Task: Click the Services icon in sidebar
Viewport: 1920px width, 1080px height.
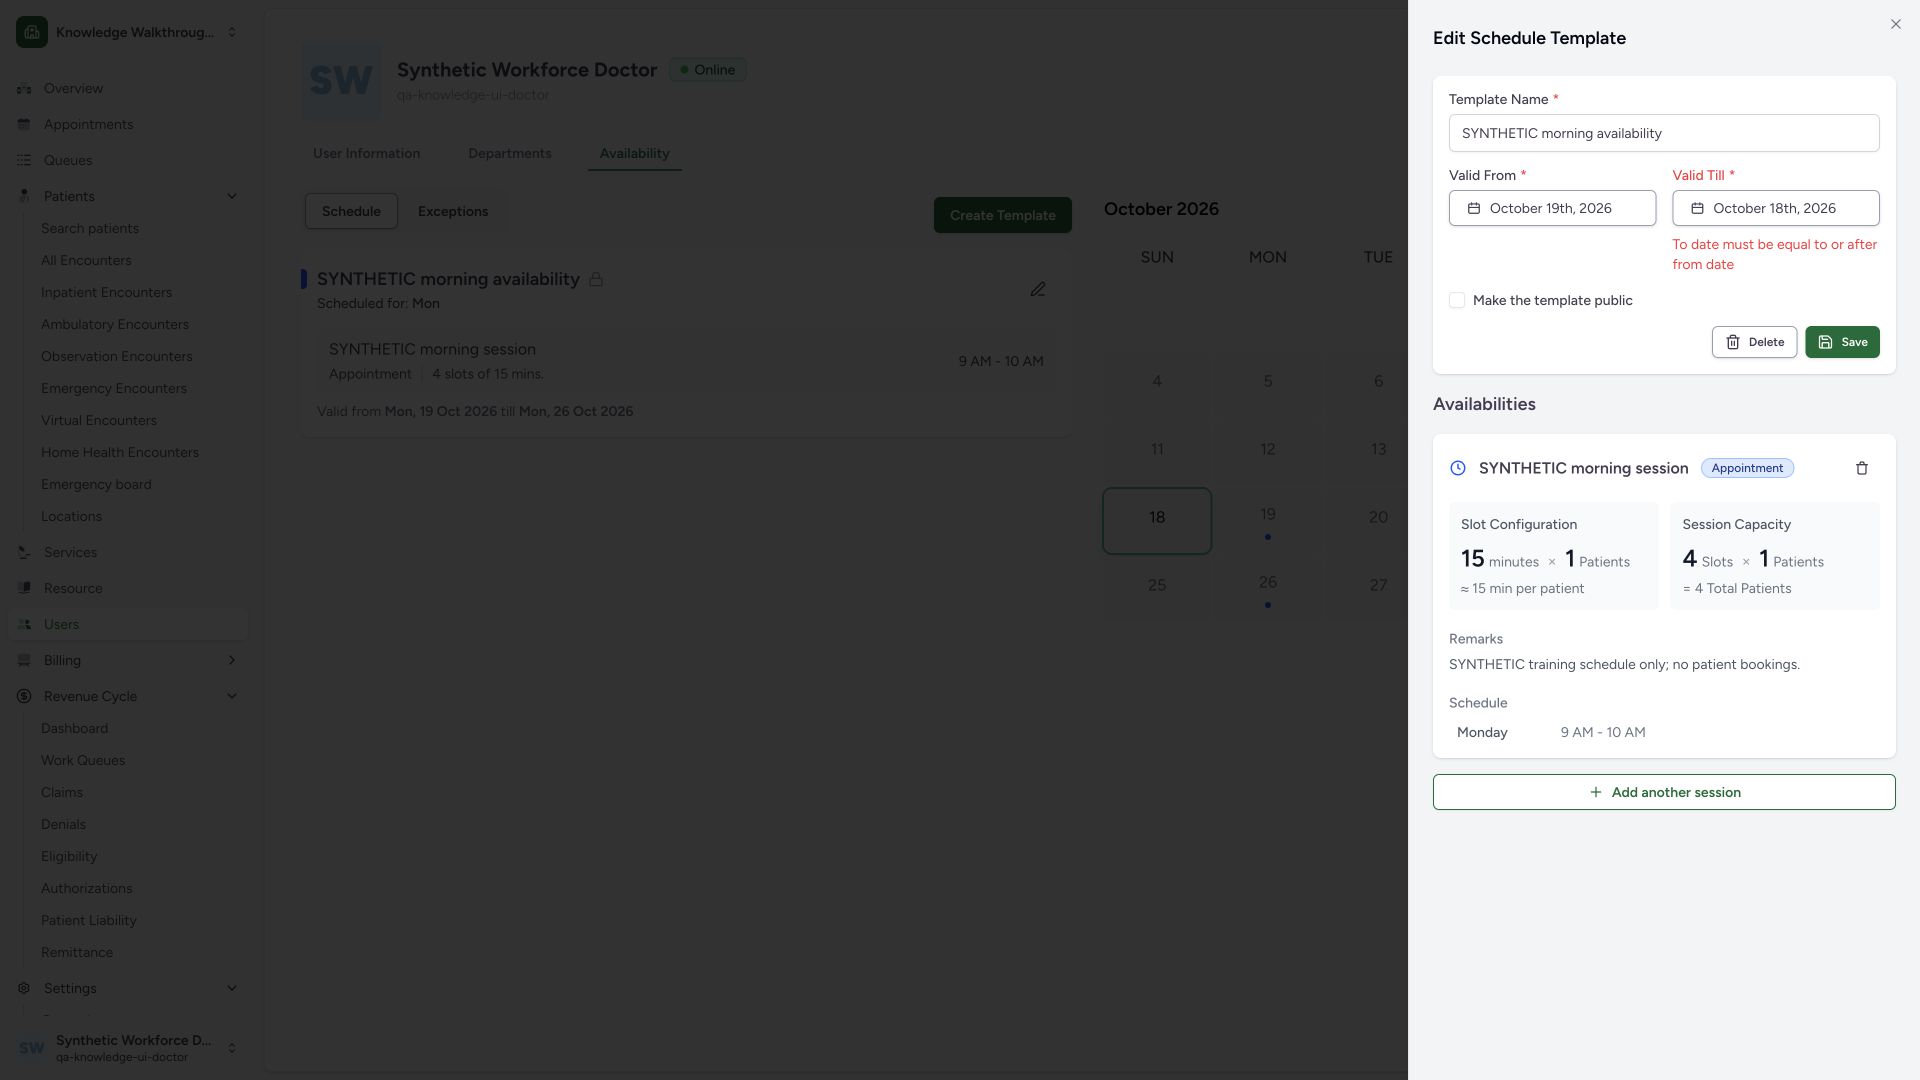Action: (24, 552)
